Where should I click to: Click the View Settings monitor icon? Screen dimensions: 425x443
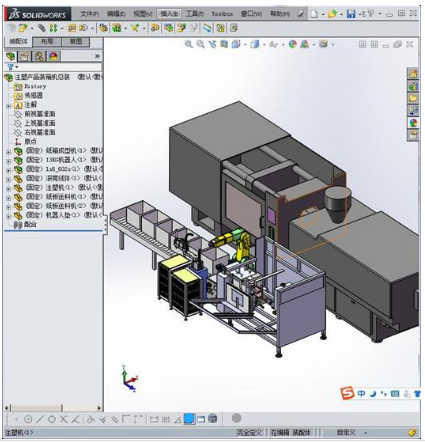coord(323,44)
